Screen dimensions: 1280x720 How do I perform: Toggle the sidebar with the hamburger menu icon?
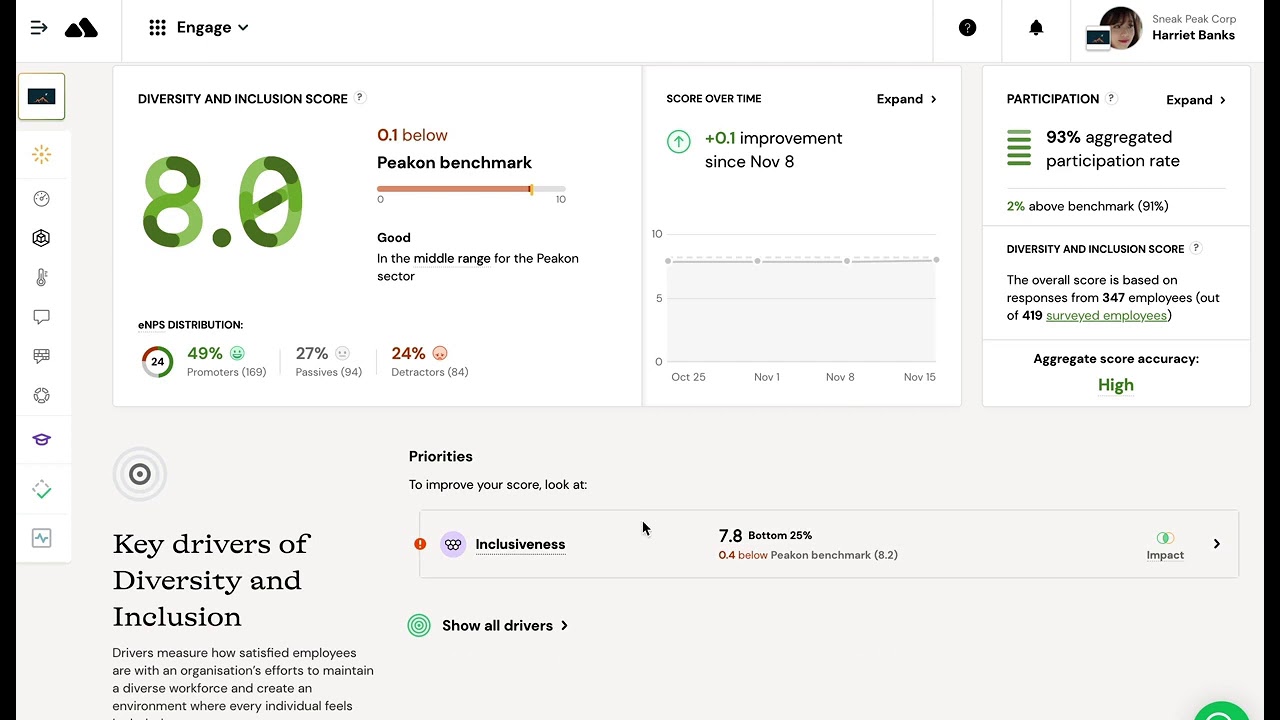(x=39, y=28)
